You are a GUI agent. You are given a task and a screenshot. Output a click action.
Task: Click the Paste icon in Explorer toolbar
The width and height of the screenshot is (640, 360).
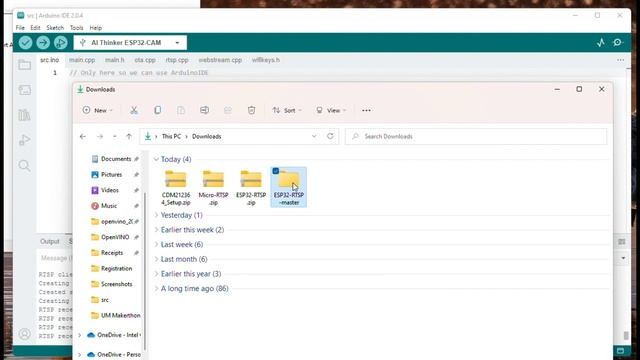pyautogui.click(x=181, y=110)
